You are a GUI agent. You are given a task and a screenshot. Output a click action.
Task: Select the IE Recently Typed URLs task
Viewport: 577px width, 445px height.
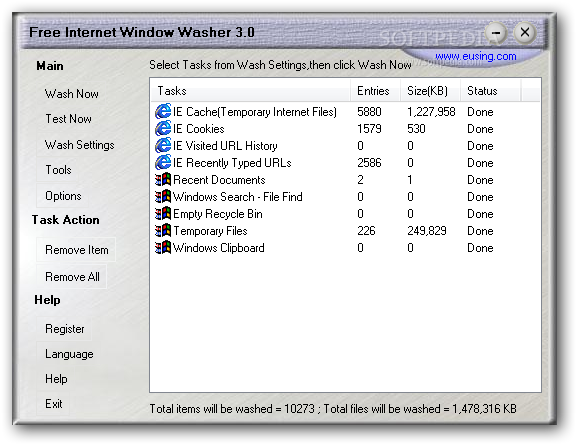click(232, 162)
